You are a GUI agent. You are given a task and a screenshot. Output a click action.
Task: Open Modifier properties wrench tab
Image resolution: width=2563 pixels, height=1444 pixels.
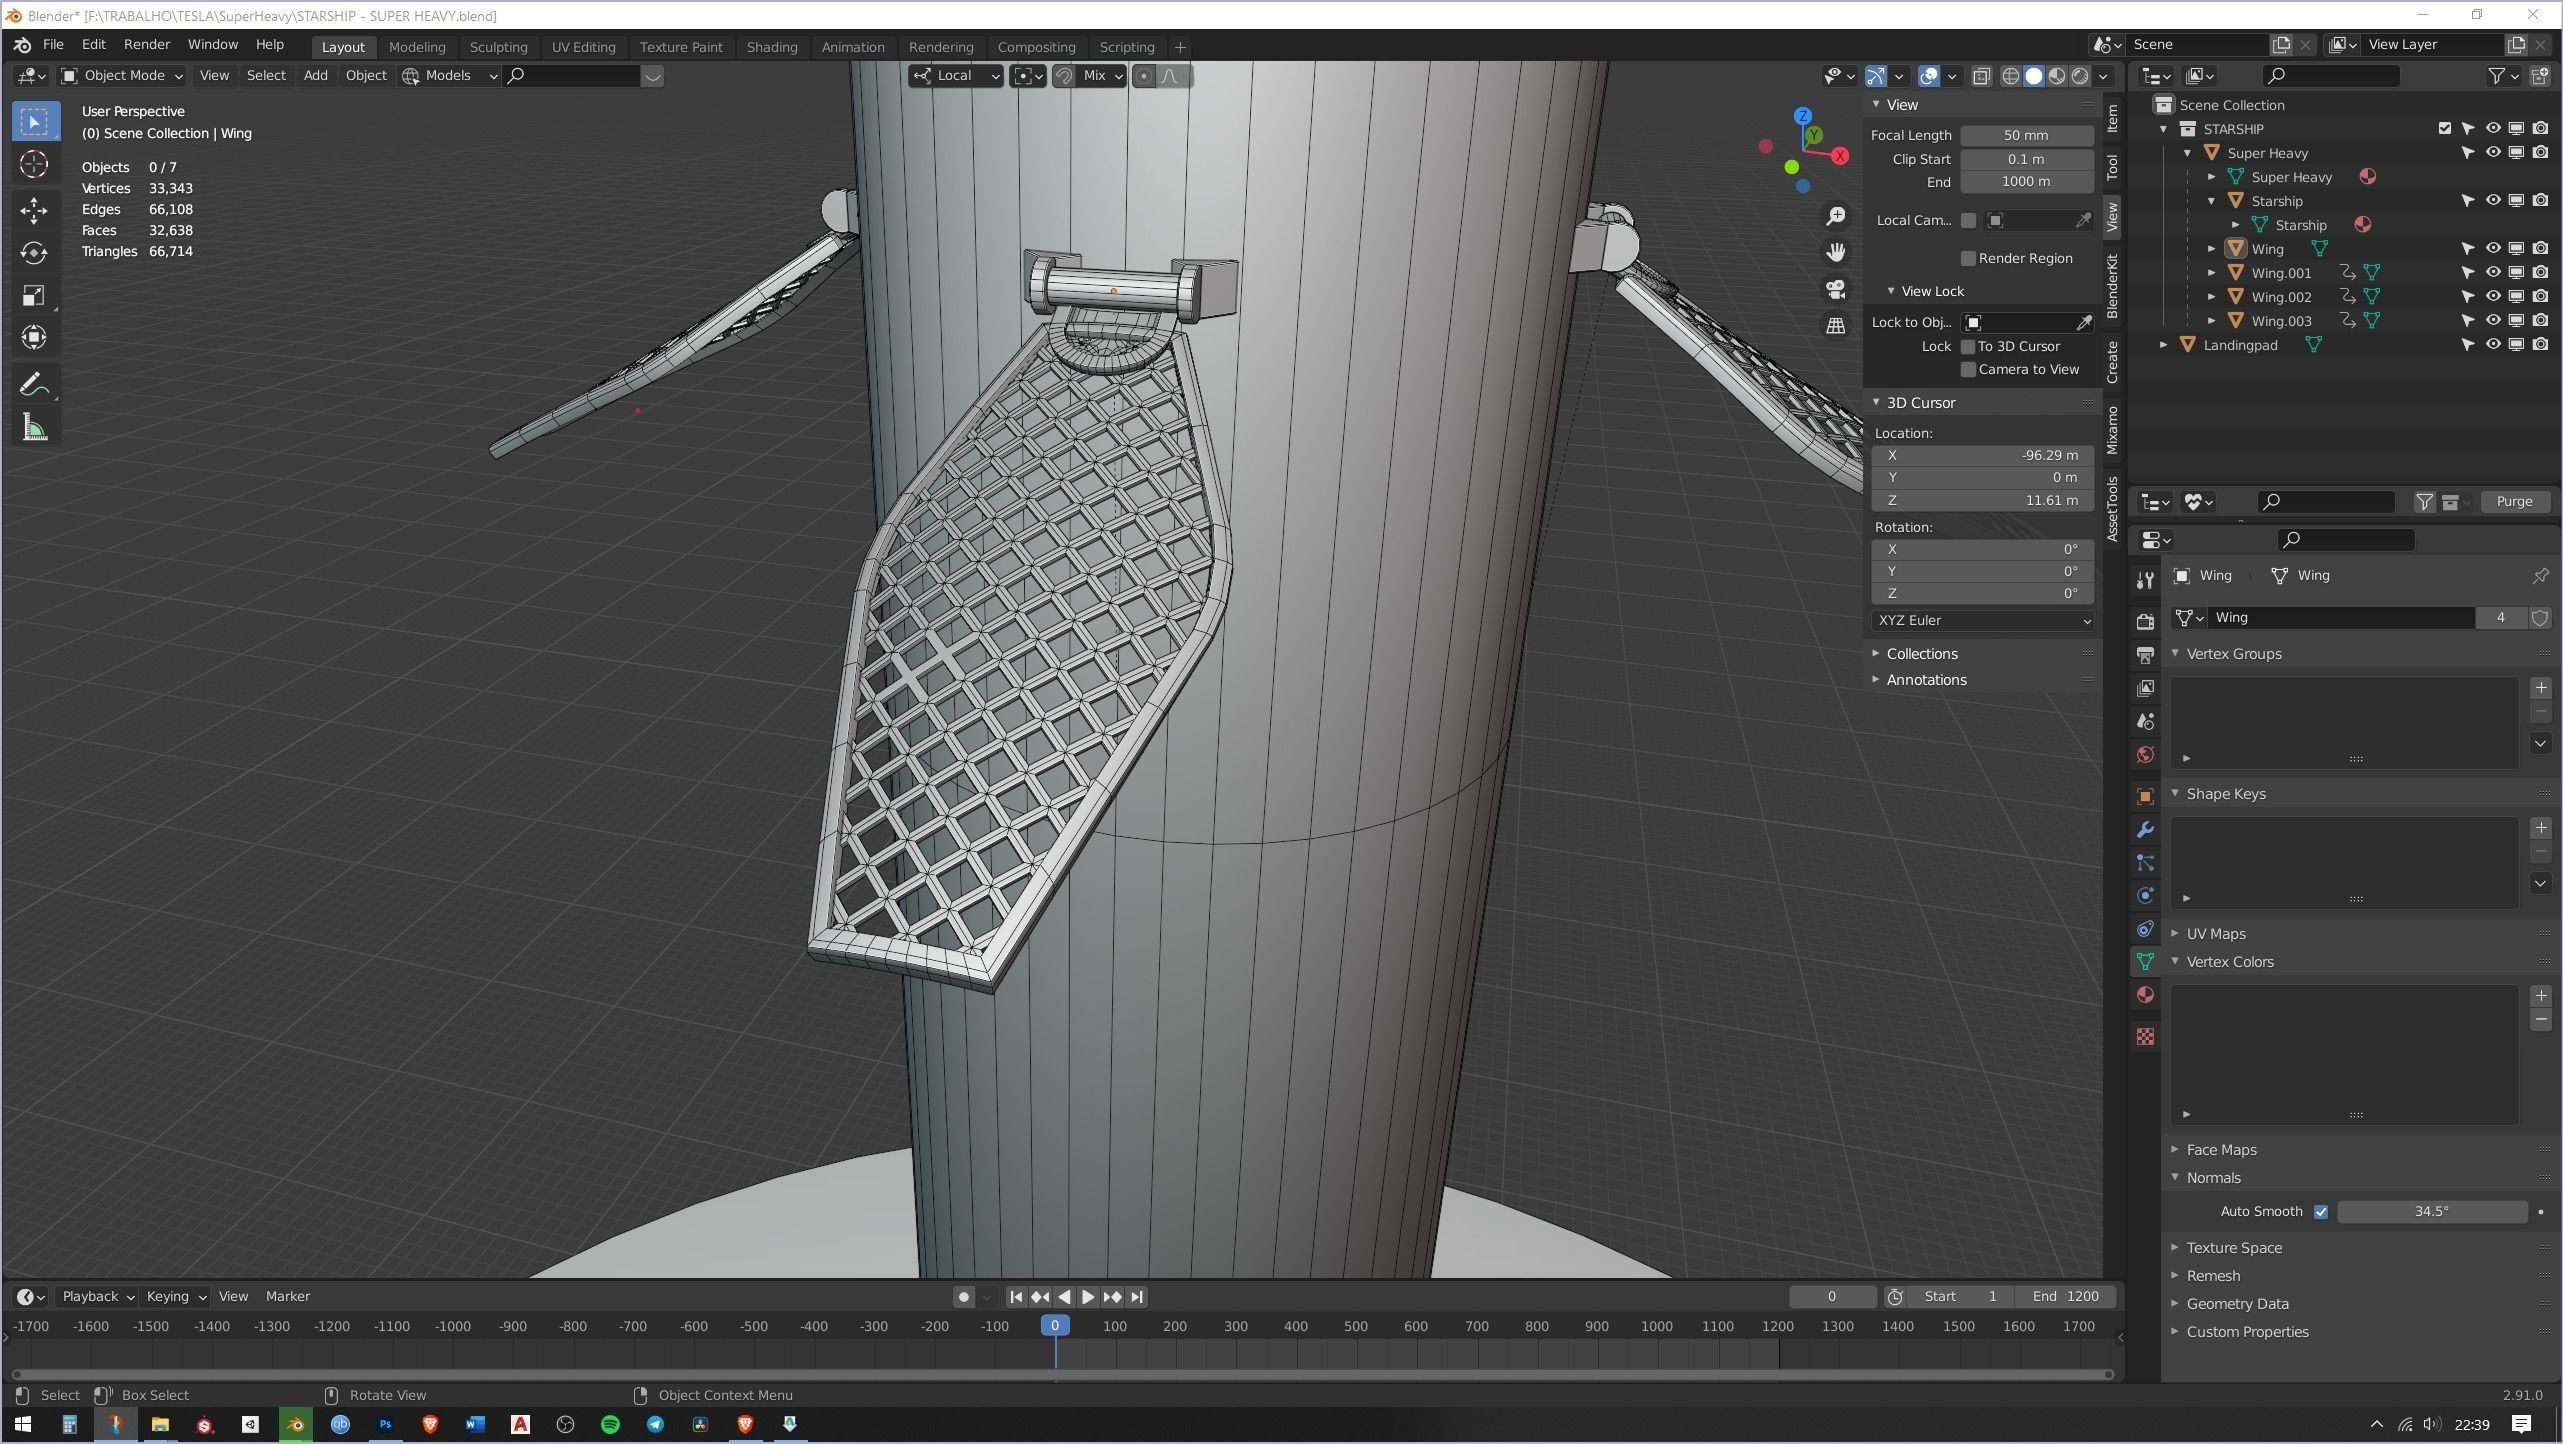(x=2145, y=829)
